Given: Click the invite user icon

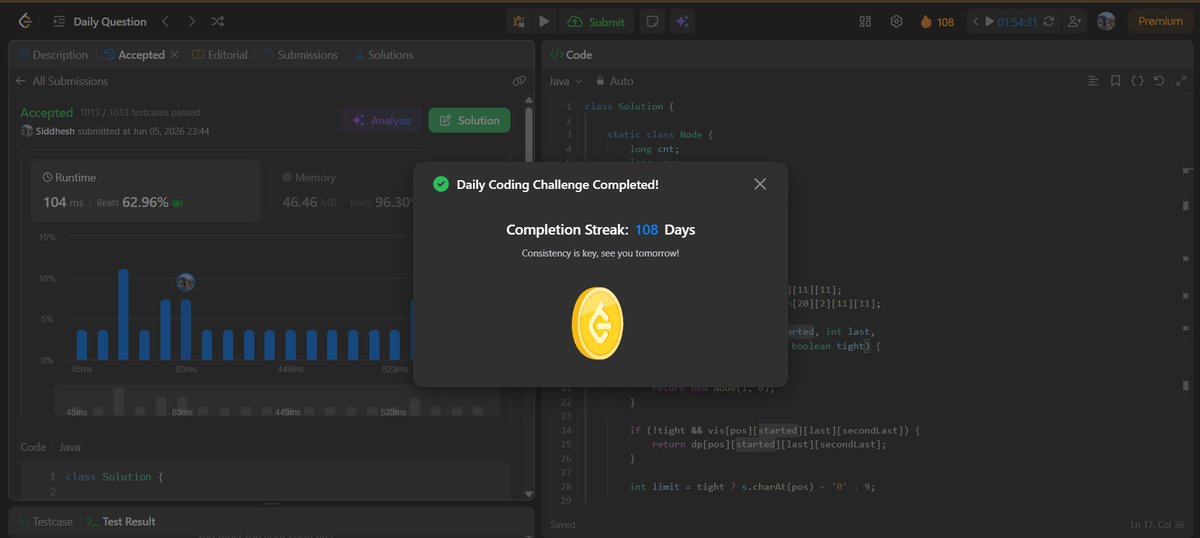Looking at the screenshot, I should click(1075, 21).
